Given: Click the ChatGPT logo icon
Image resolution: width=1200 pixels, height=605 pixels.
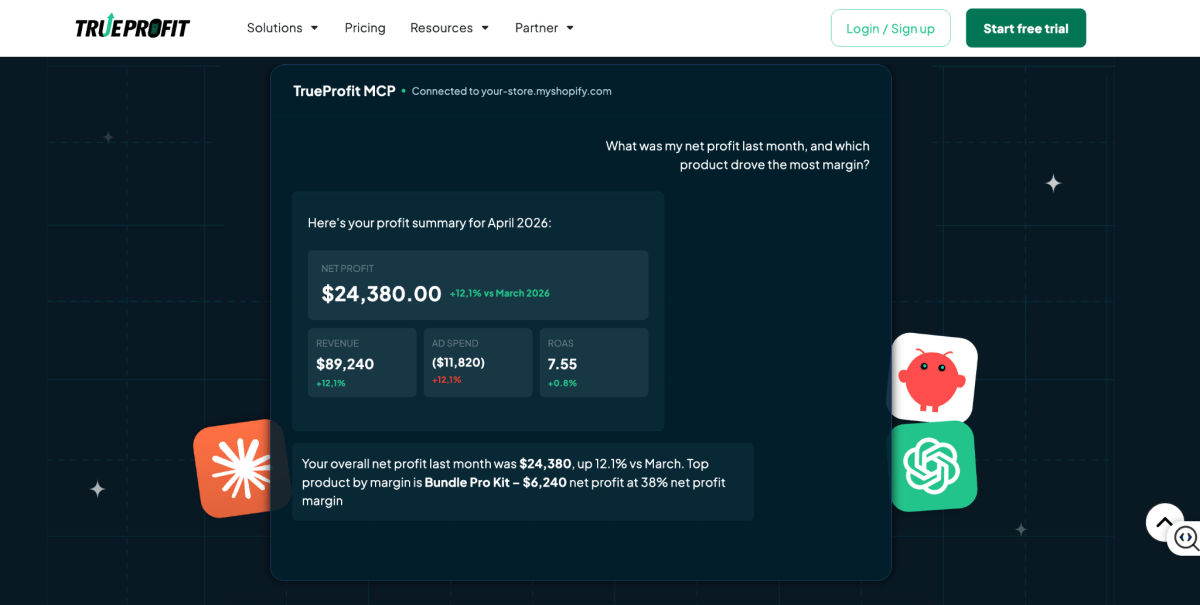Looking at the screenshot, I should [x=932, y=465].
